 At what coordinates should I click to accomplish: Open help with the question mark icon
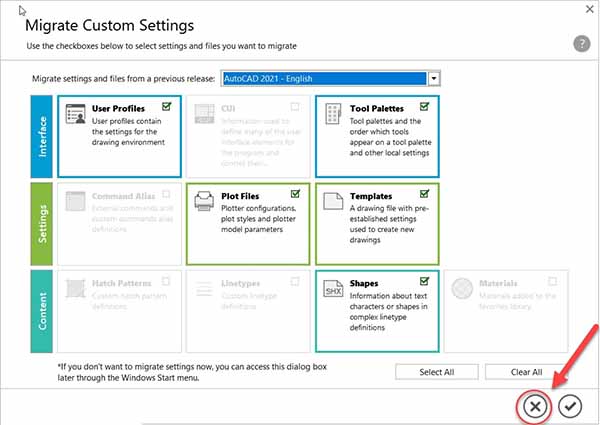[x=581, y=43]
